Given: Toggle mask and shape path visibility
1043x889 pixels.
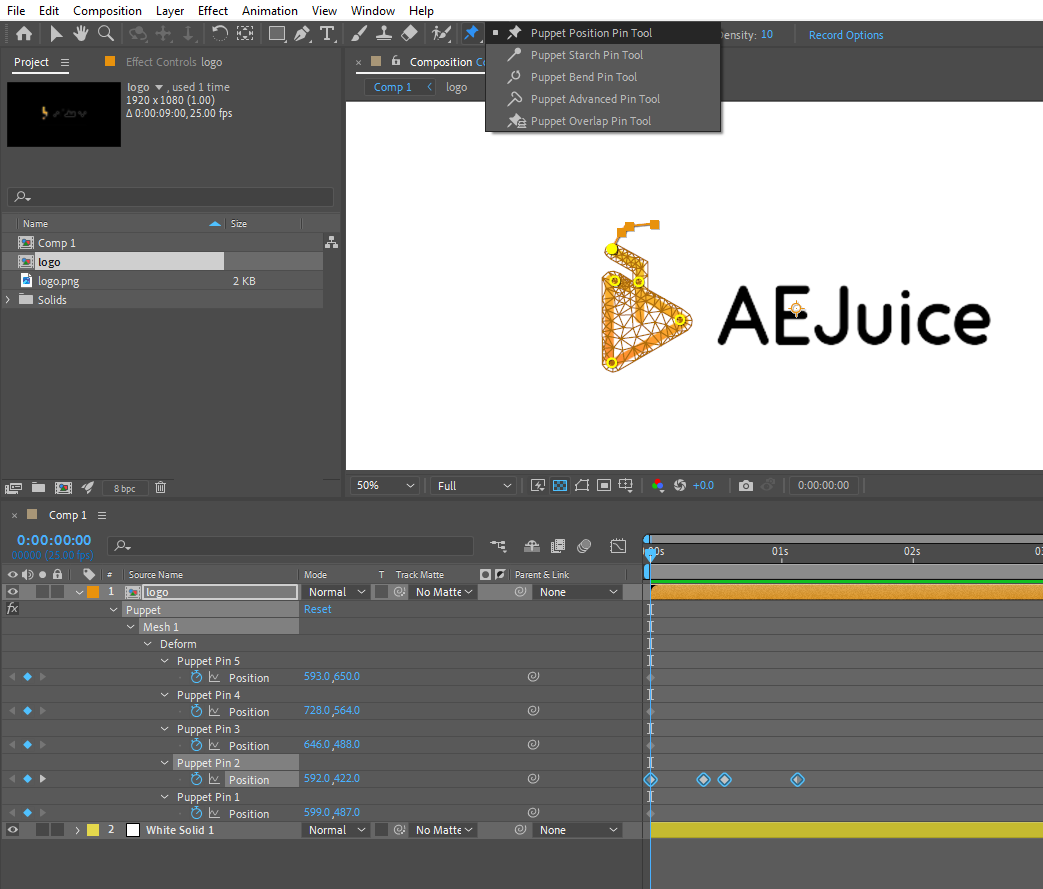Looking at the screenshot, I should coord(582,485).
